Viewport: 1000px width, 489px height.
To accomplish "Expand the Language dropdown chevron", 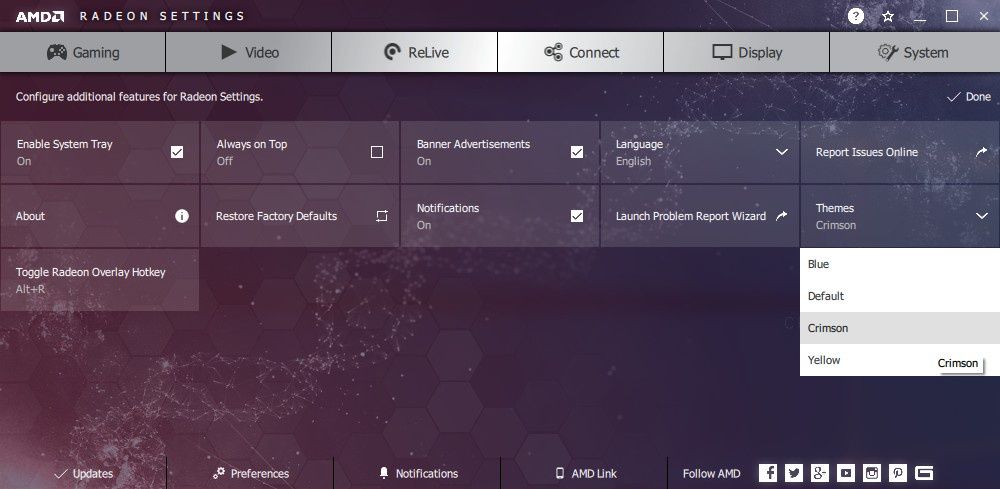I will tap(782, 152).
